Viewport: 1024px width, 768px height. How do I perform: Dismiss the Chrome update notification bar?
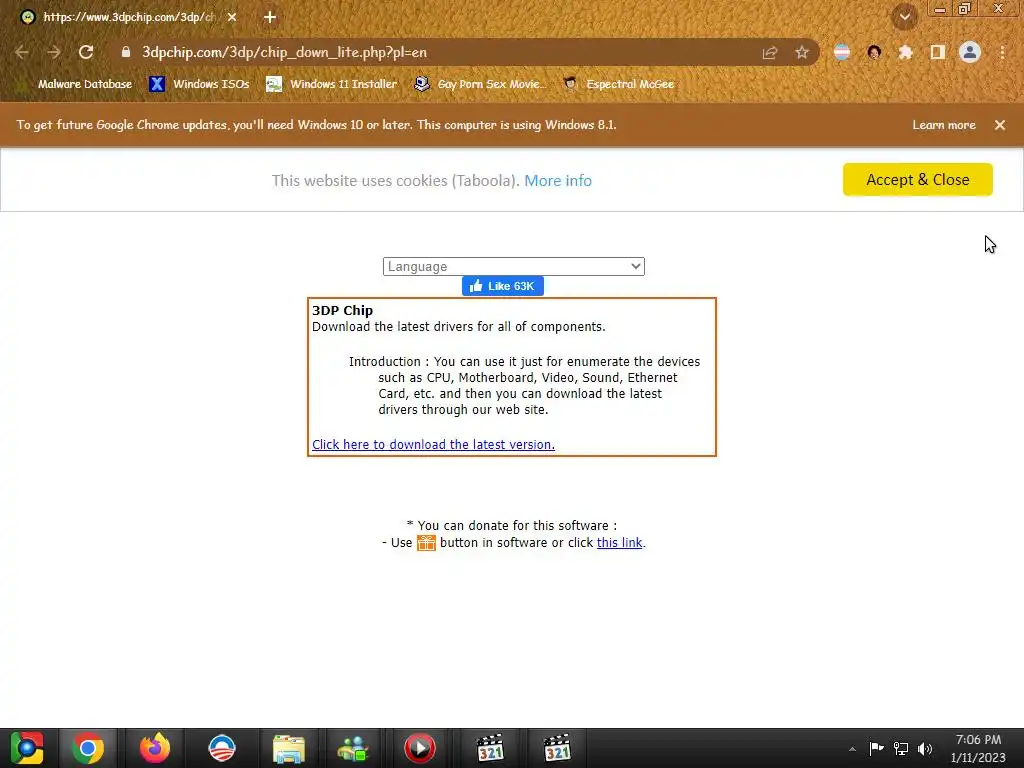click(1000, 125)
